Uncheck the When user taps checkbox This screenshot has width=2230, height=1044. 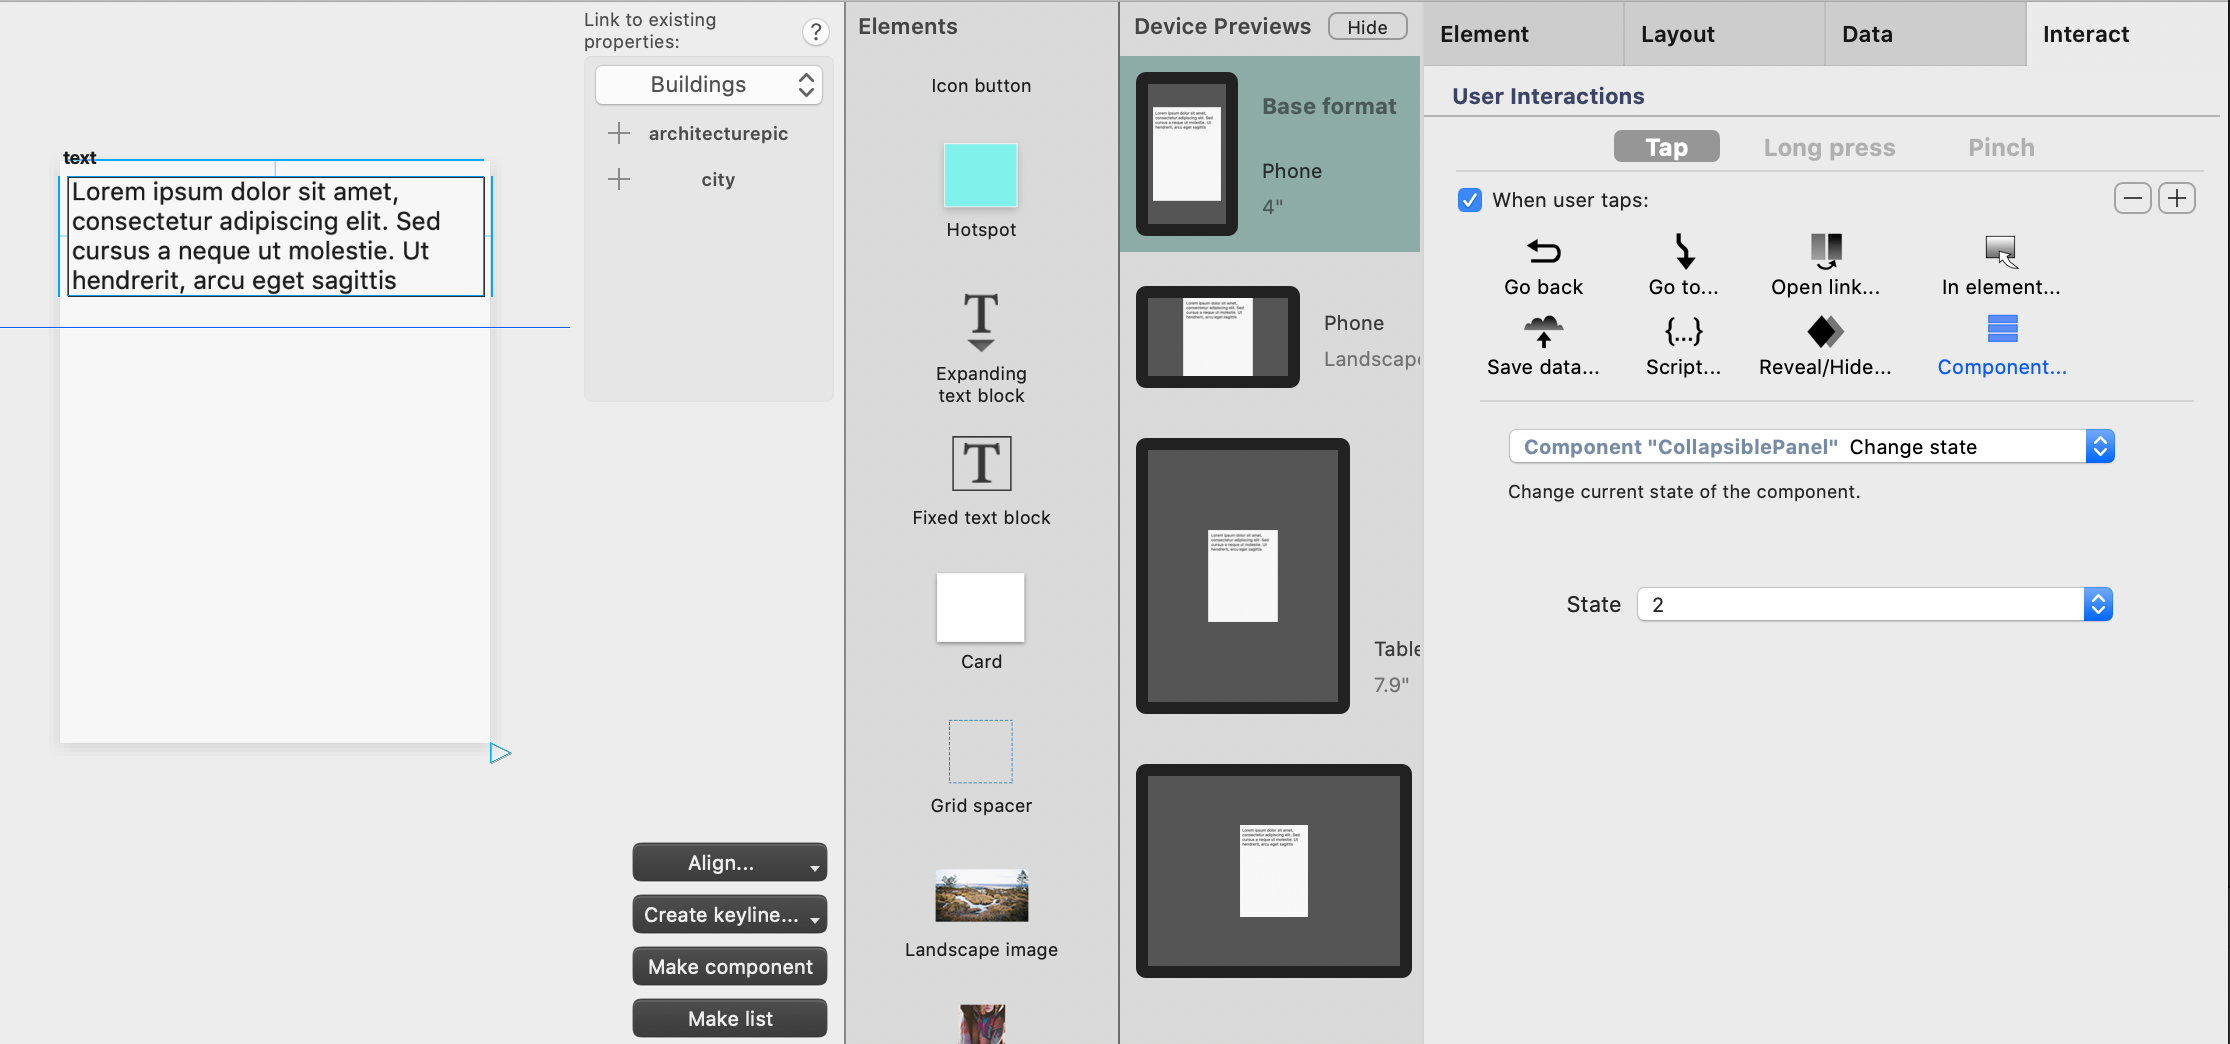1469,200
